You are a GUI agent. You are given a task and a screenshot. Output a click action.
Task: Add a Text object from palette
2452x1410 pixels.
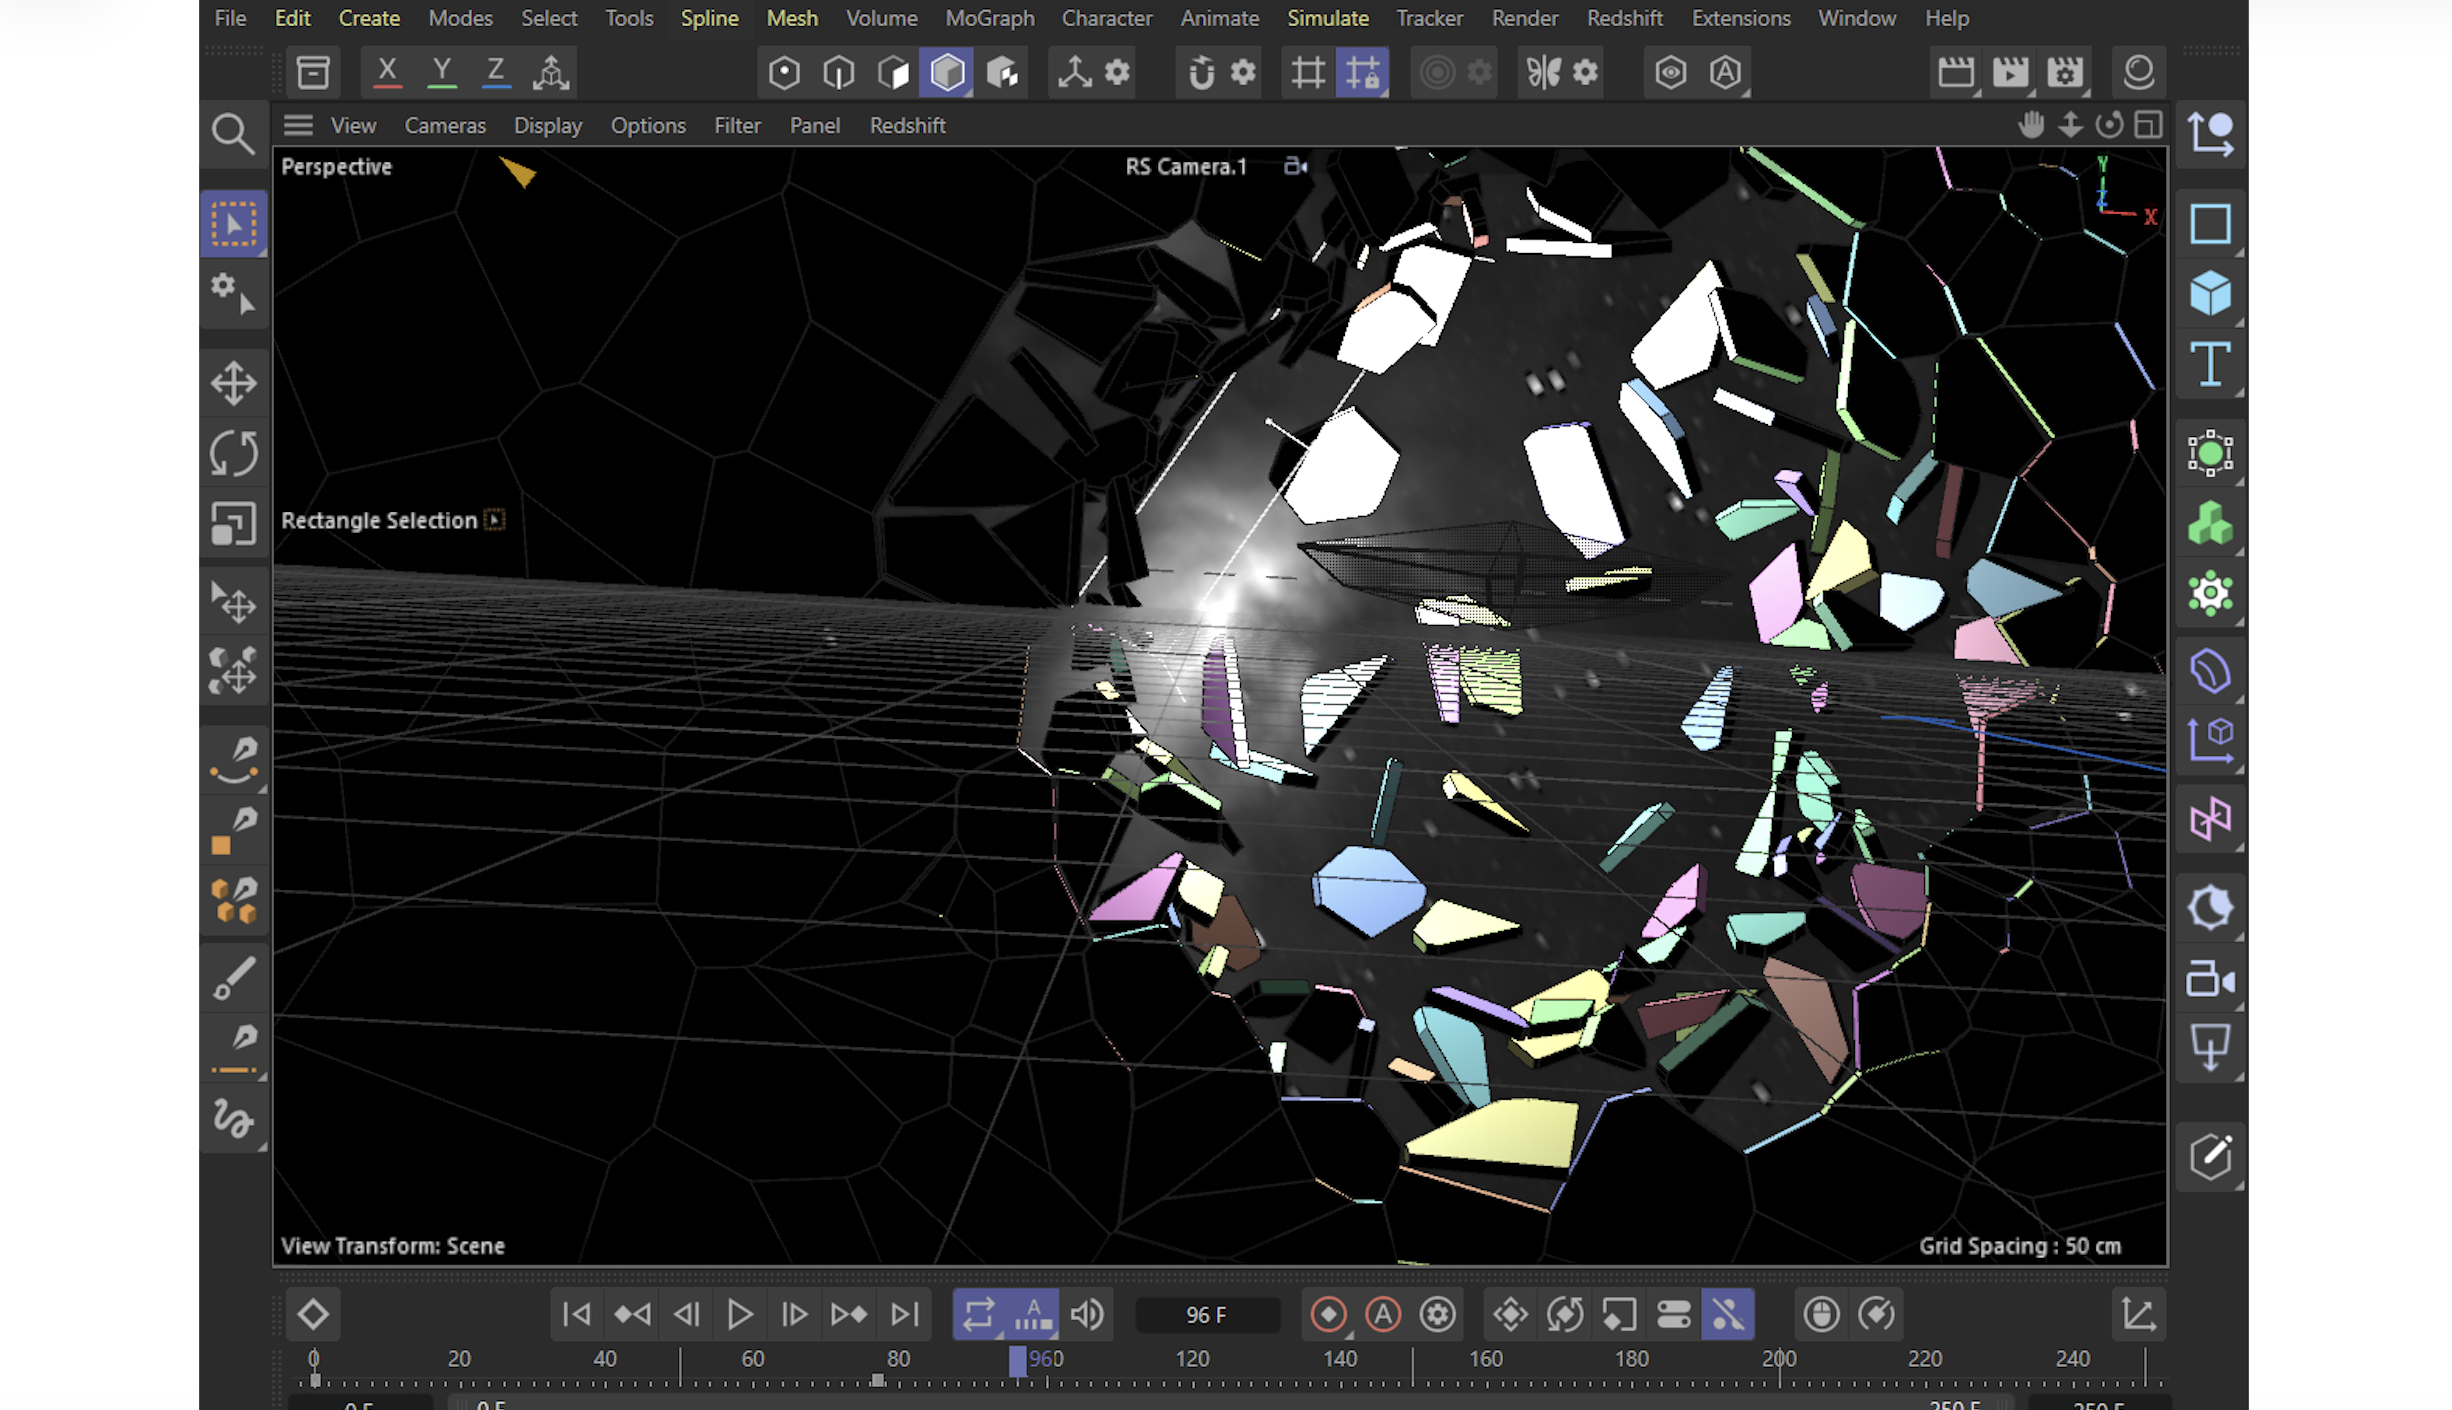[x=2210, y=364]
